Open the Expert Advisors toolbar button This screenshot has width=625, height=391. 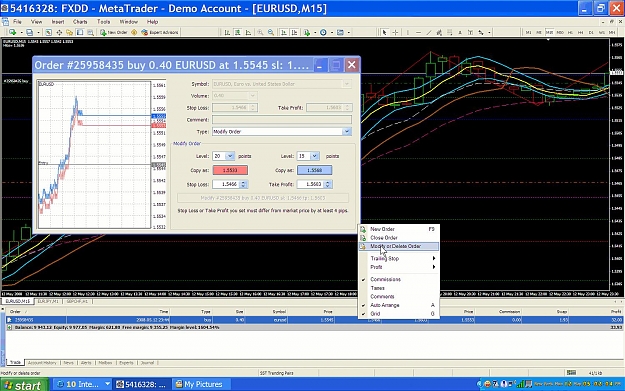pos(159,32)
